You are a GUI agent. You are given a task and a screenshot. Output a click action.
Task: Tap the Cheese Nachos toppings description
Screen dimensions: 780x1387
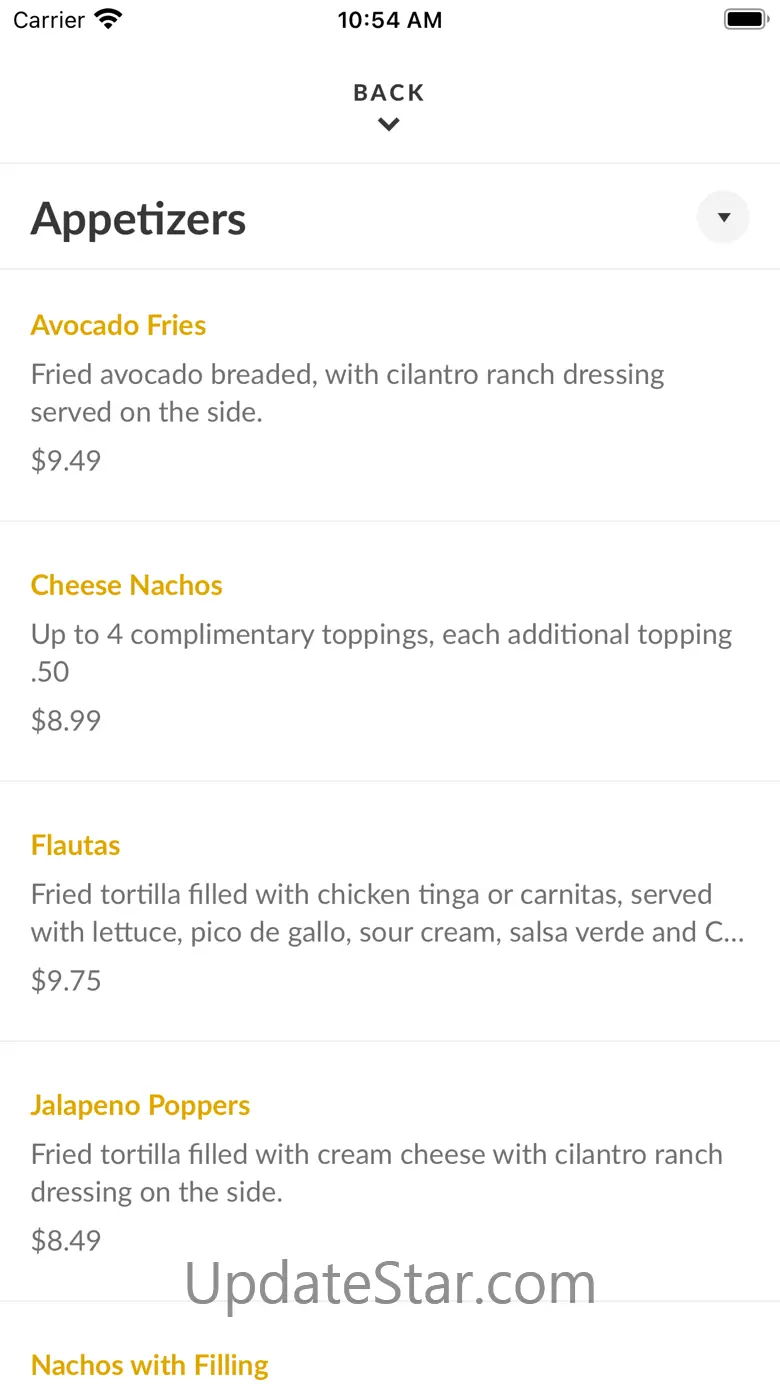point(382,653)
